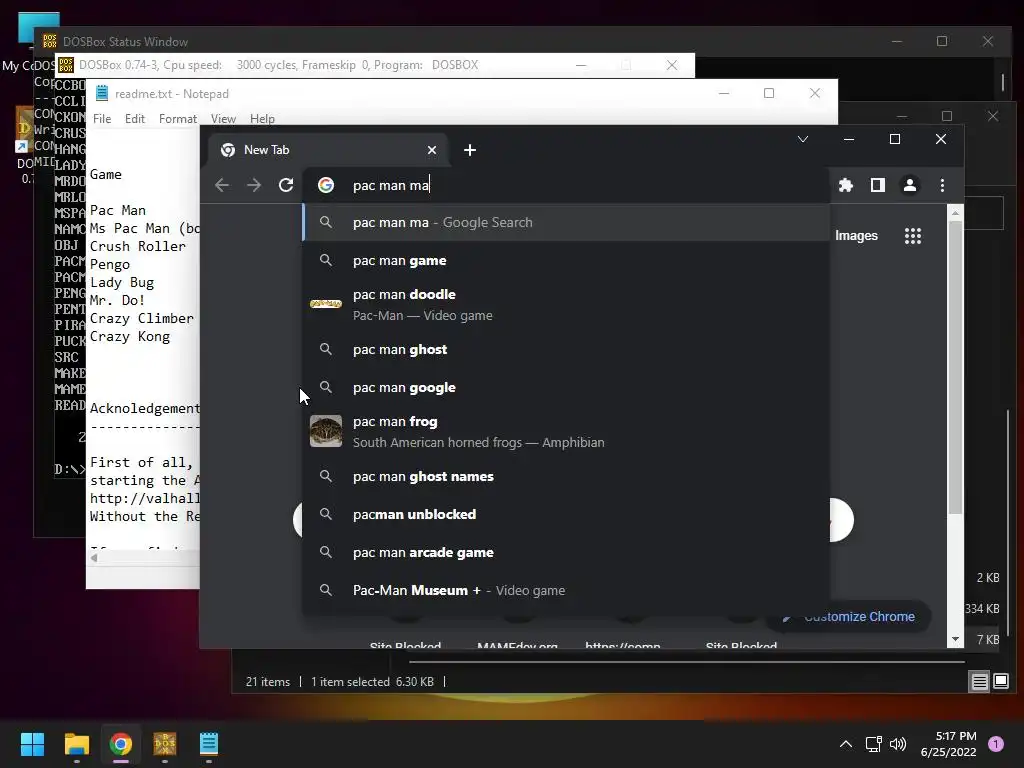Screen dimensions: 1024x768
Task: Click 'Pac Man' line in Notepad
Action: click(x=118, y=210)
